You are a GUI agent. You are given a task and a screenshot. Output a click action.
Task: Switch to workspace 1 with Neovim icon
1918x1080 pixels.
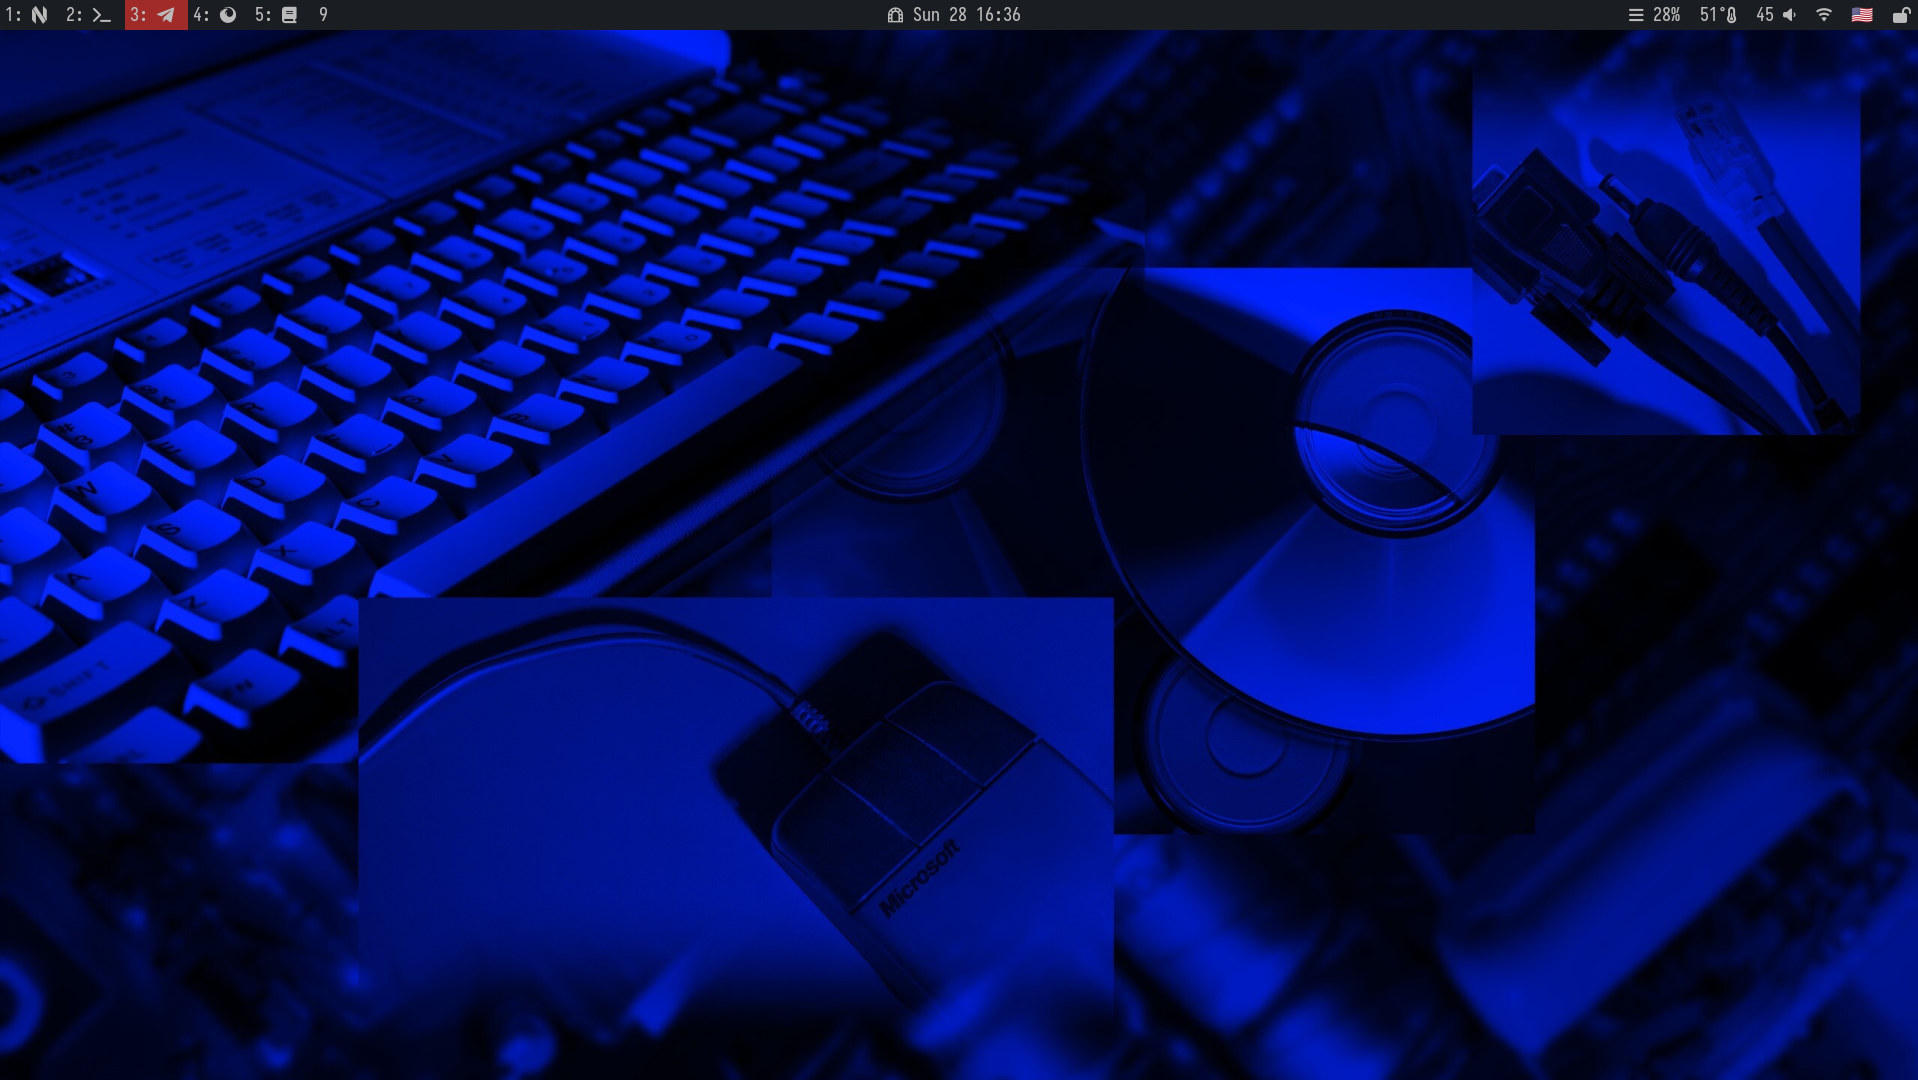click(27, 15)
